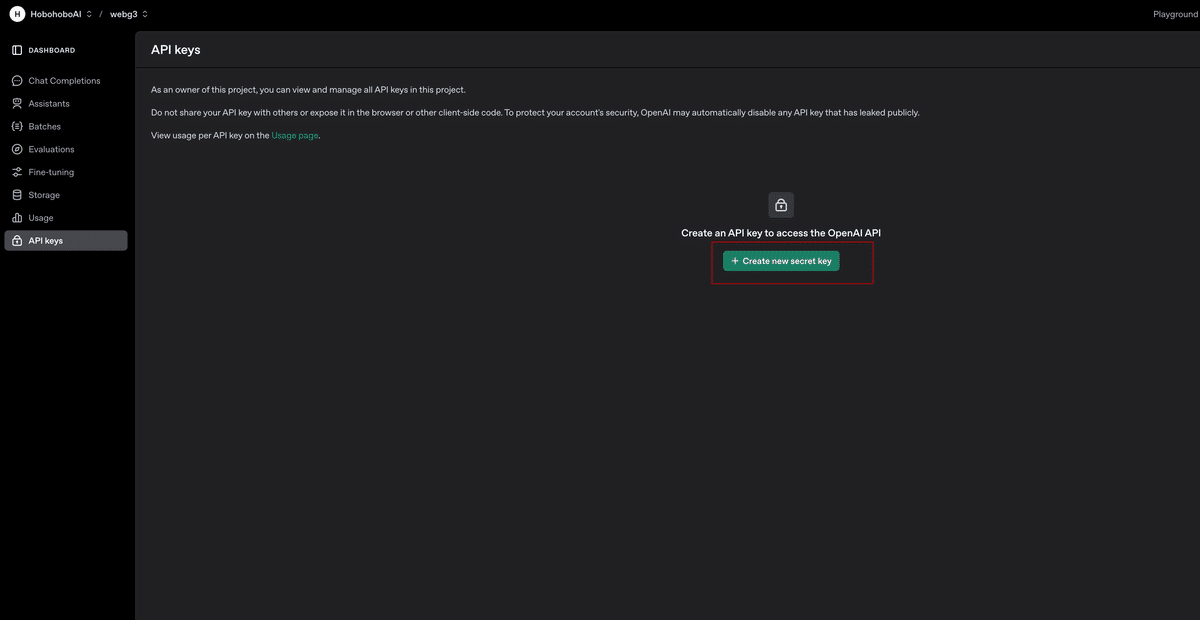Click the Evaluations compass icon

(17, 149)
